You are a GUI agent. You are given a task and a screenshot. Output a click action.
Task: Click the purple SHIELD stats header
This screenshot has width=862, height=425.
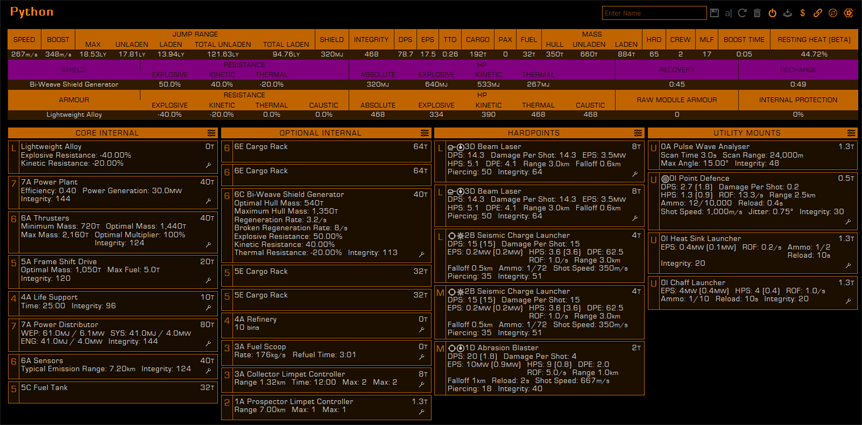74,70
